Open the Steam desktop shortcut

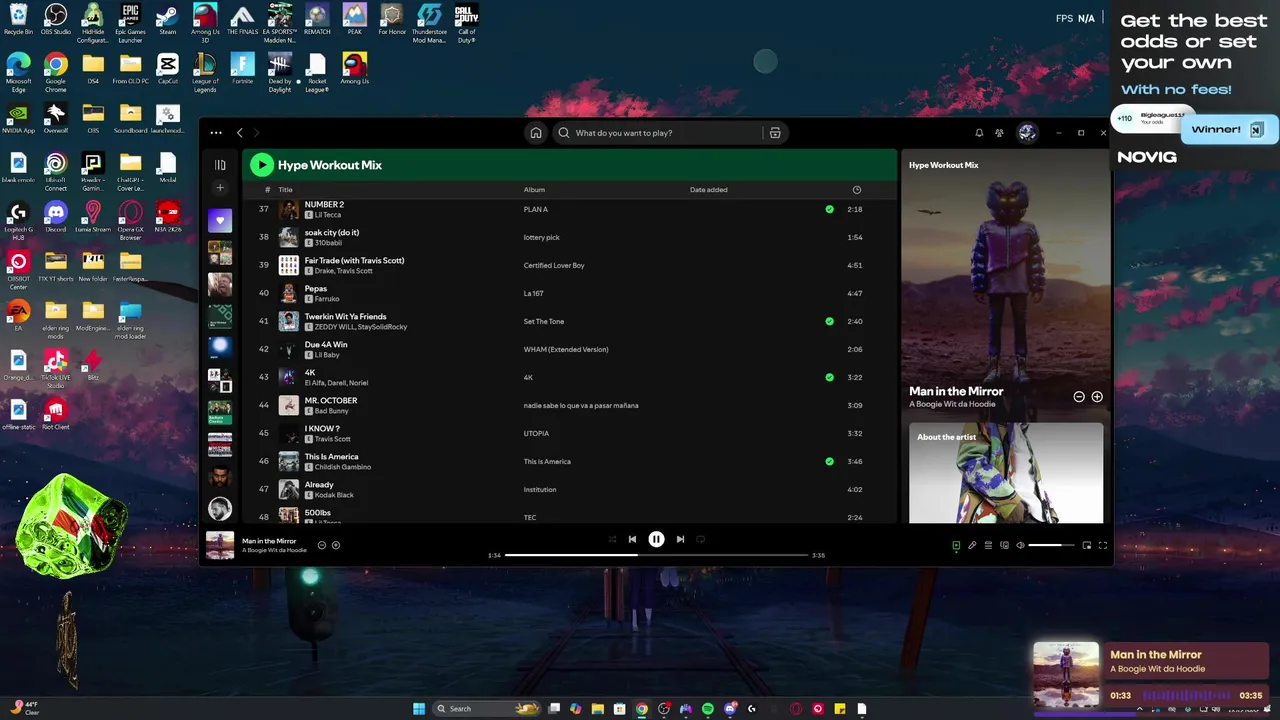click(168, 20)
